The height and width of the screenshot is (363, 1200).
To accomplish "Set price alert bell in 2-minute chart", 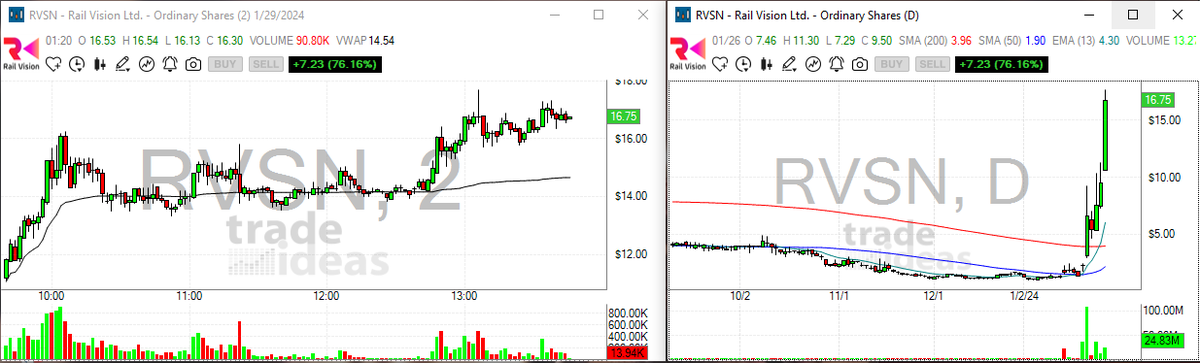I will click(170, 64).
